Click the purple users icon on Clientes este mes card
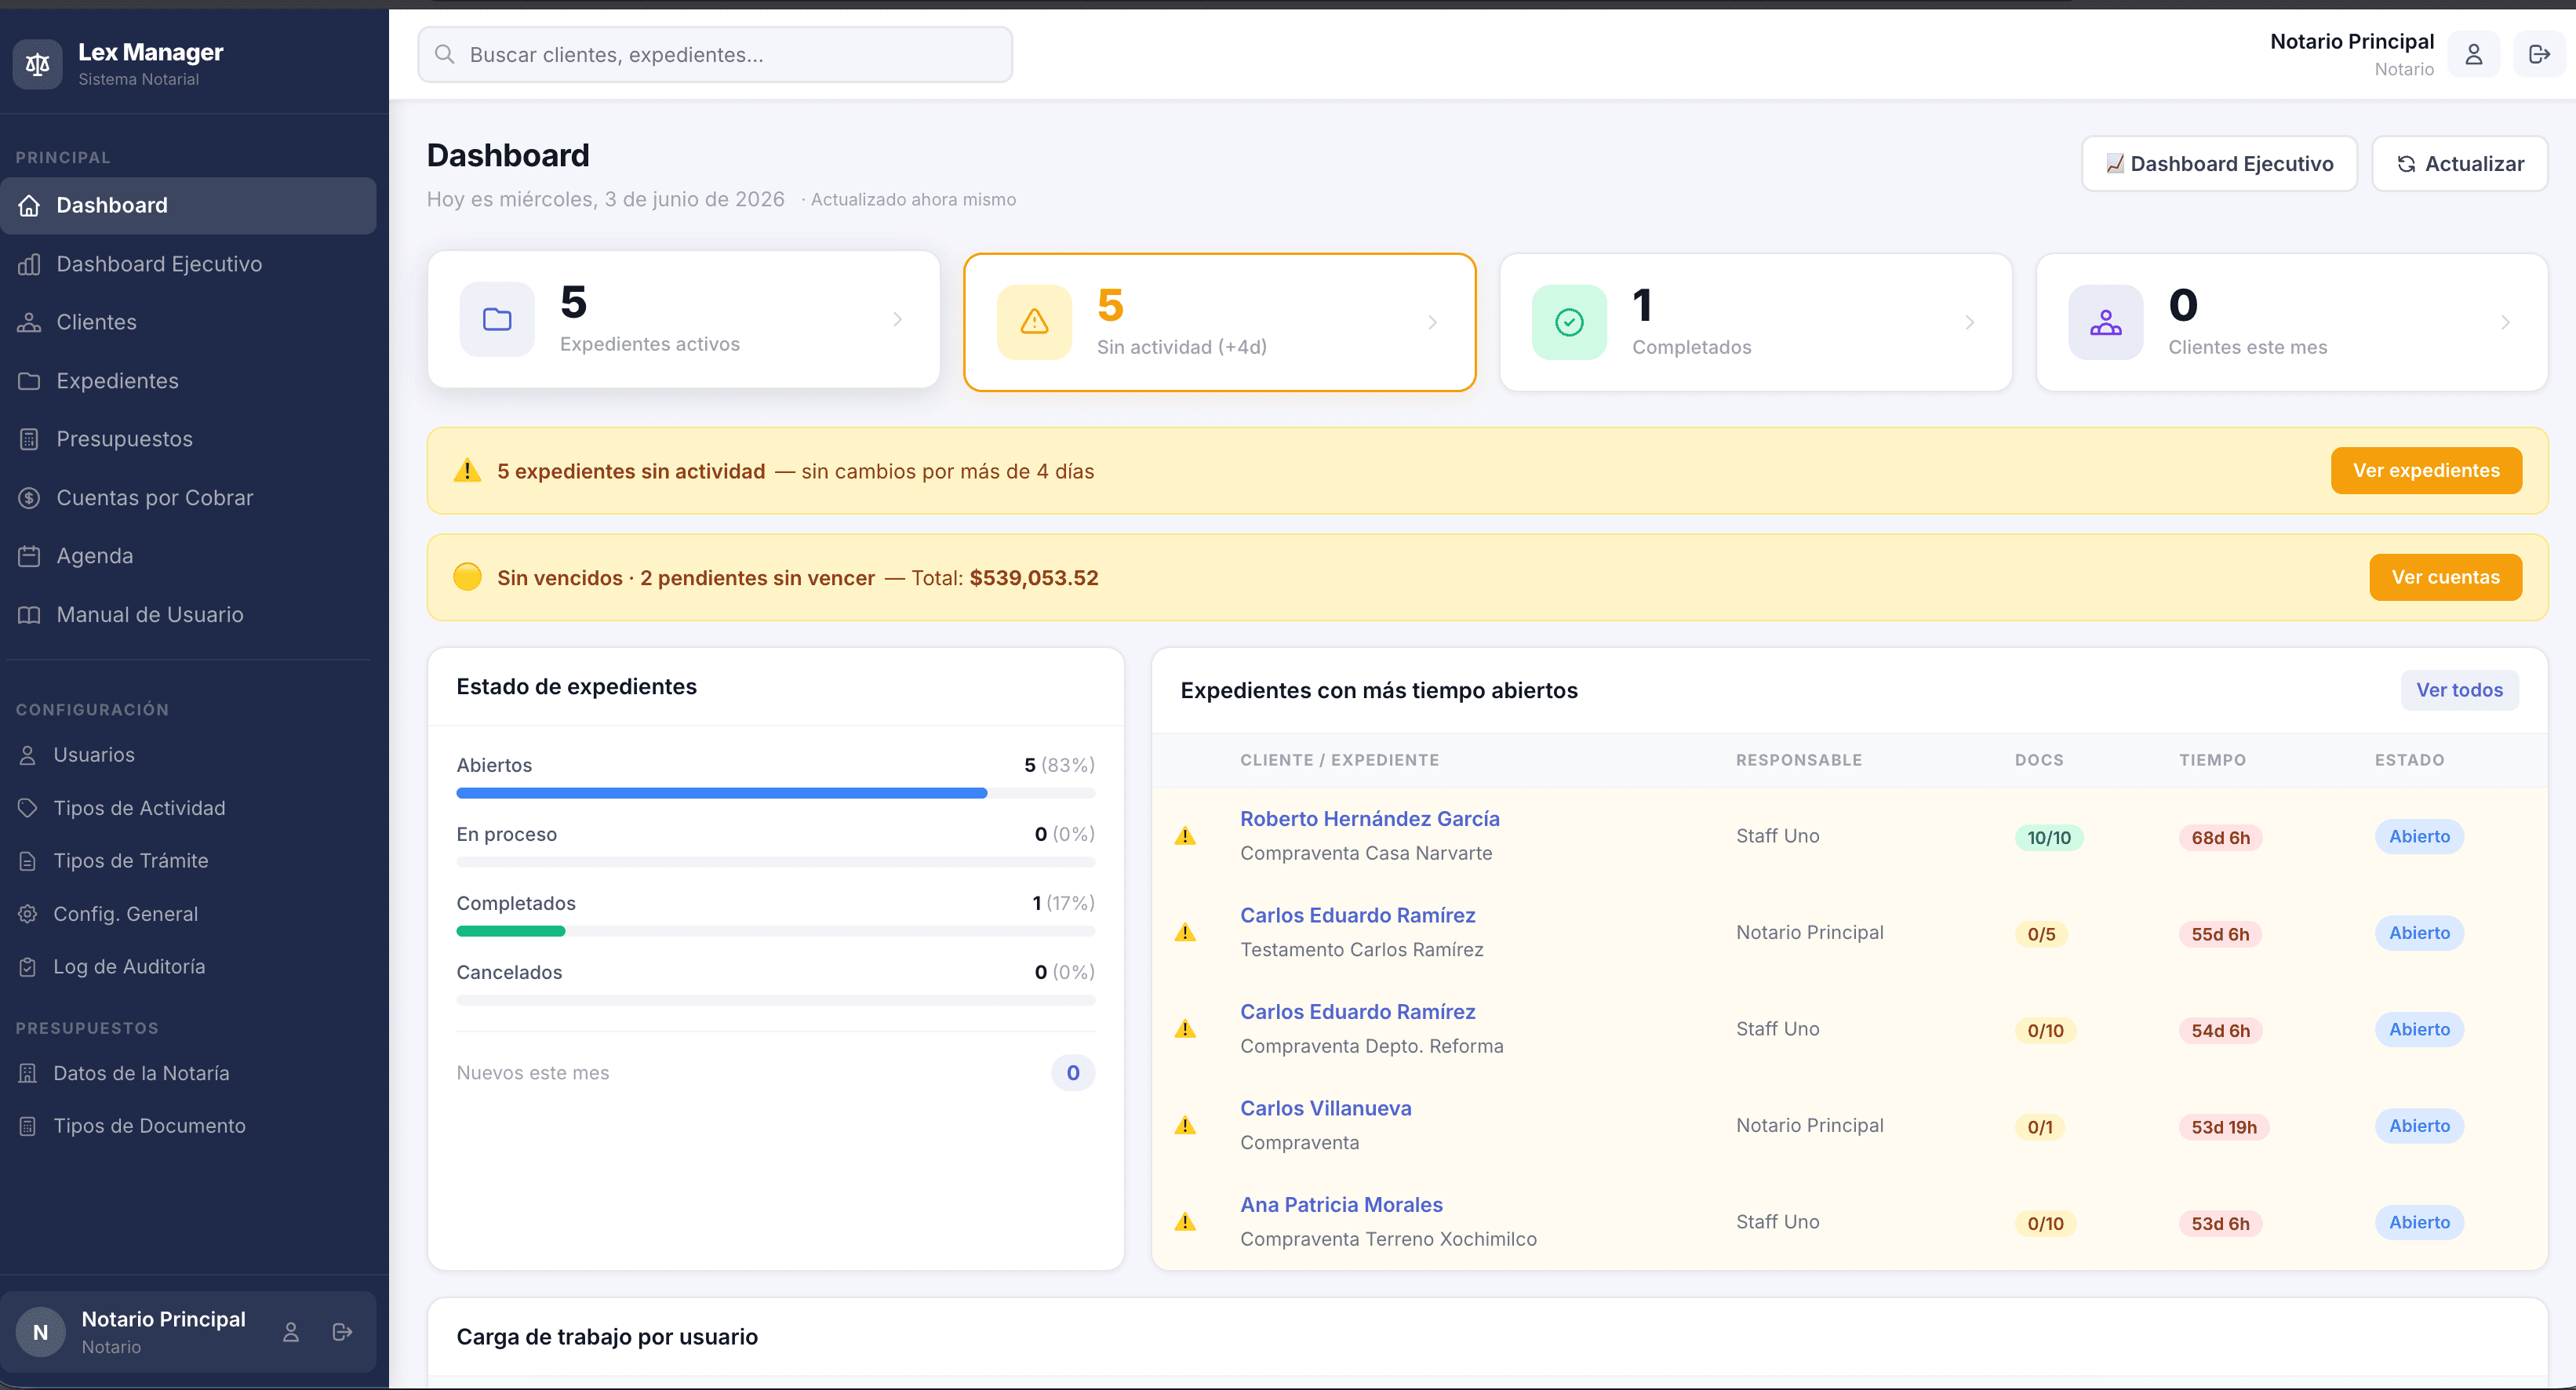The width and height of the screenshot is (2576, 1390). click(2105, 322)
